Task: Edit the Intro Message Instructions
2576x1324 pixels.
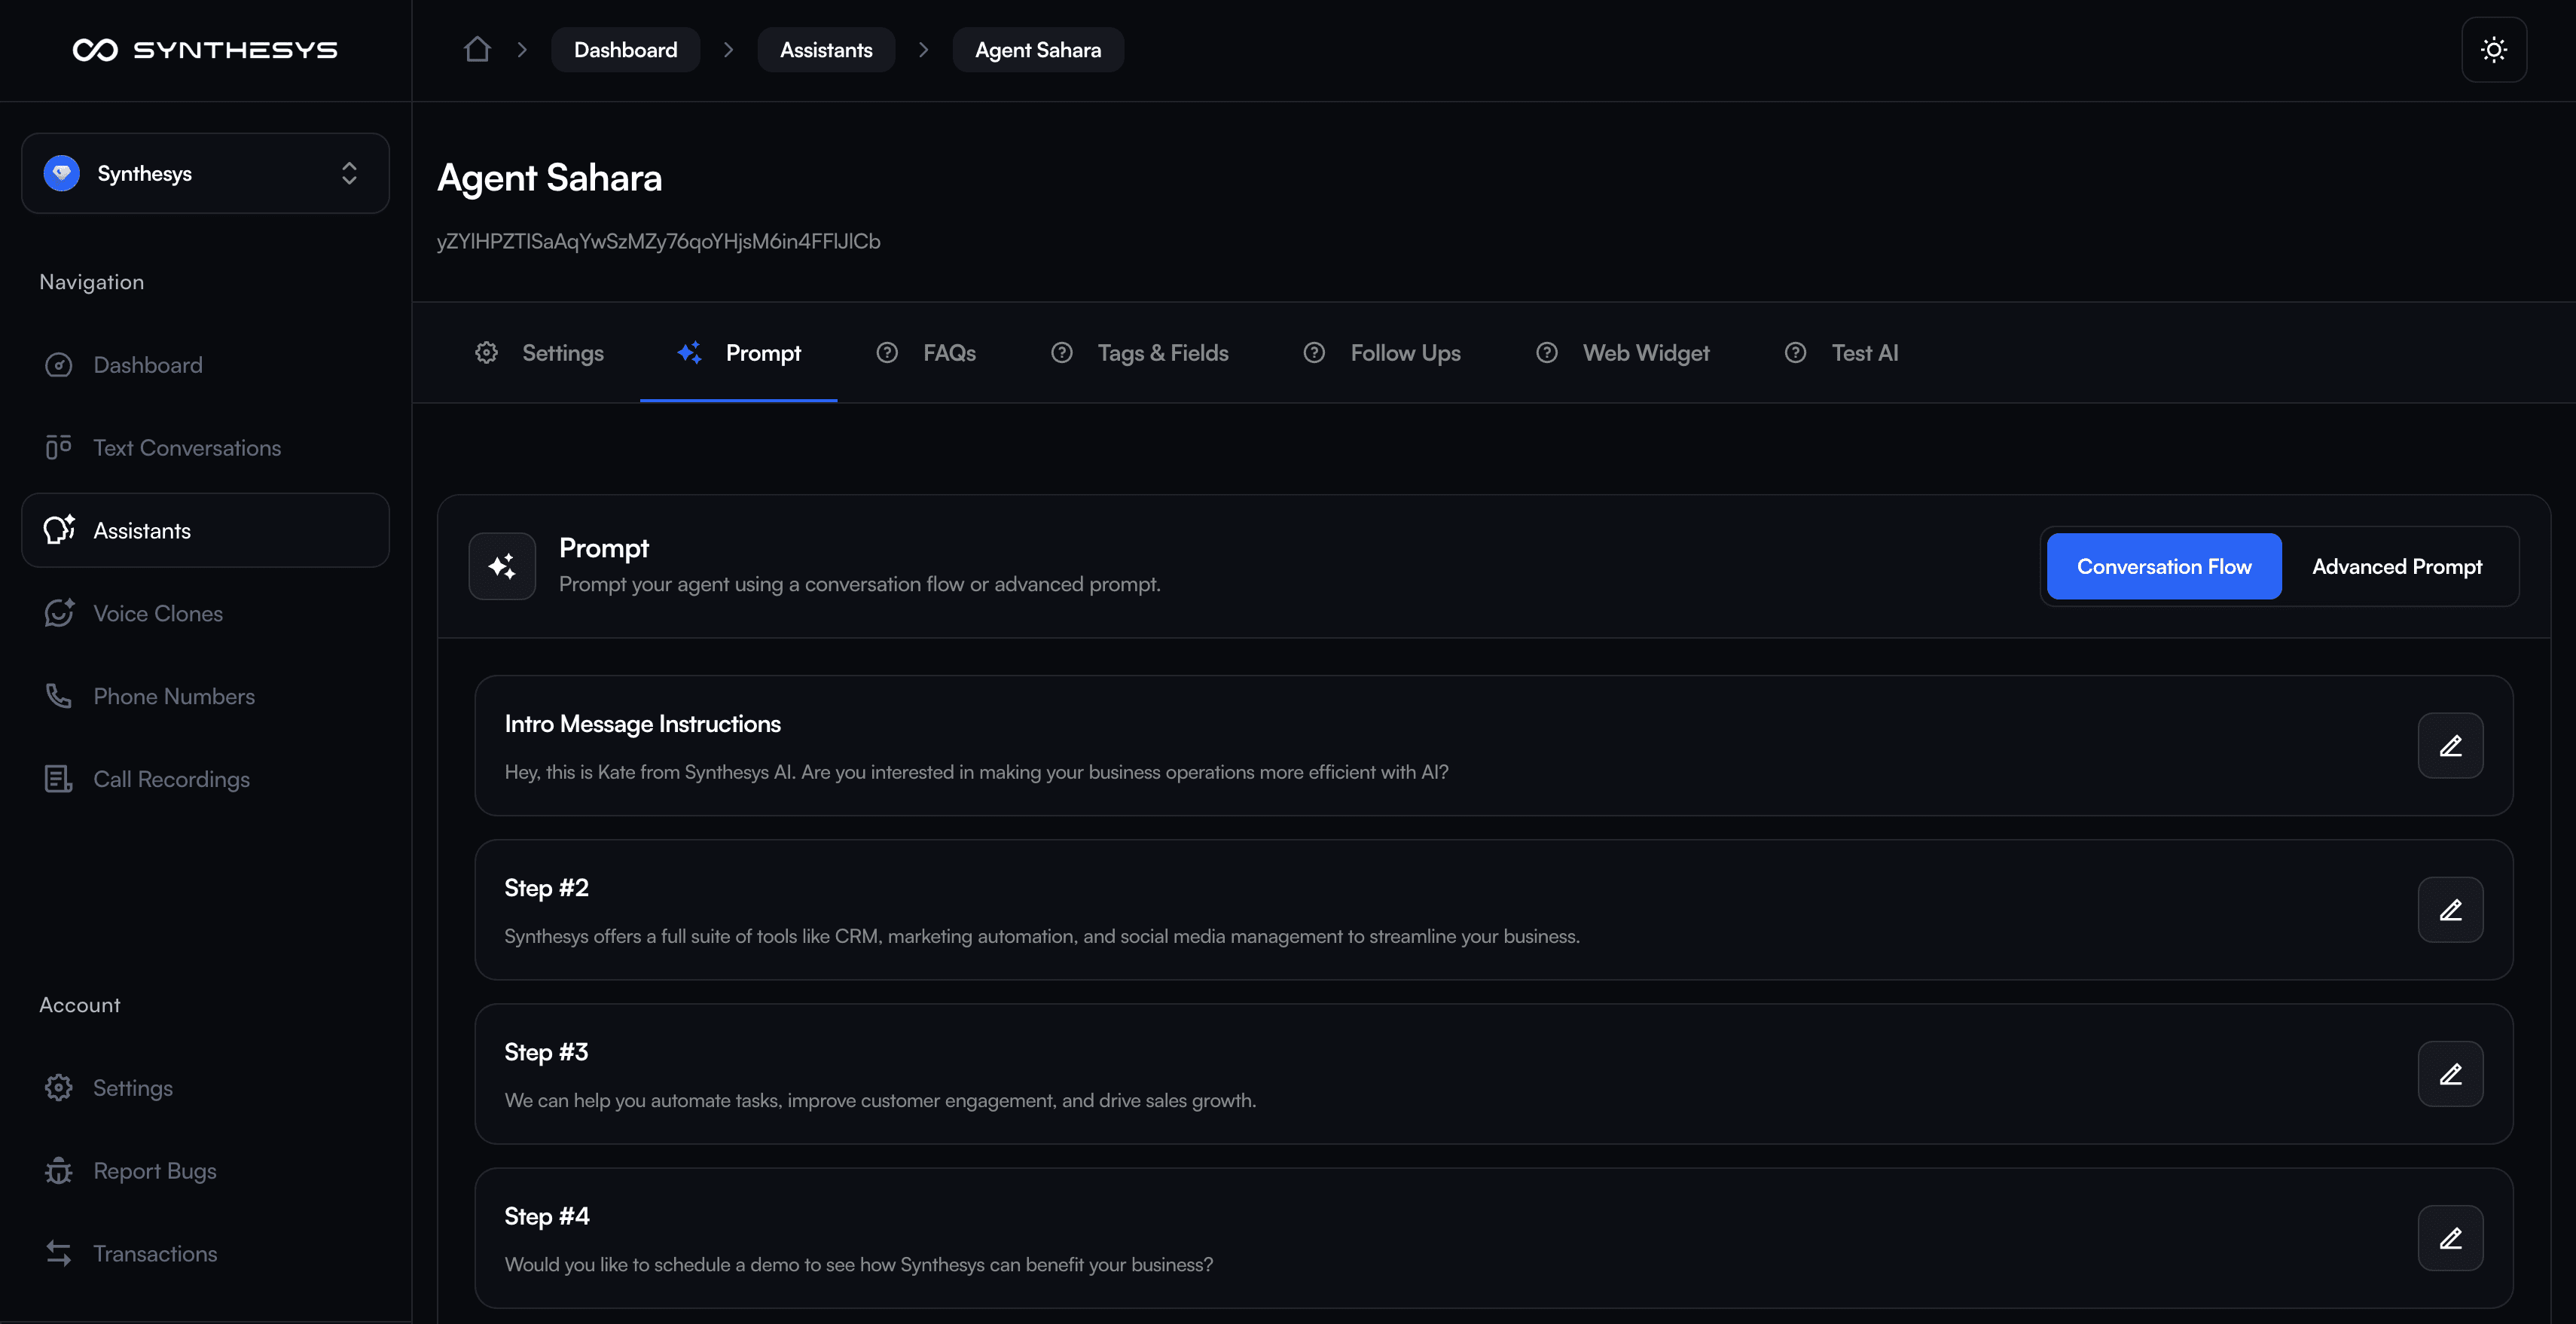Action: [x=2449, y=746]
